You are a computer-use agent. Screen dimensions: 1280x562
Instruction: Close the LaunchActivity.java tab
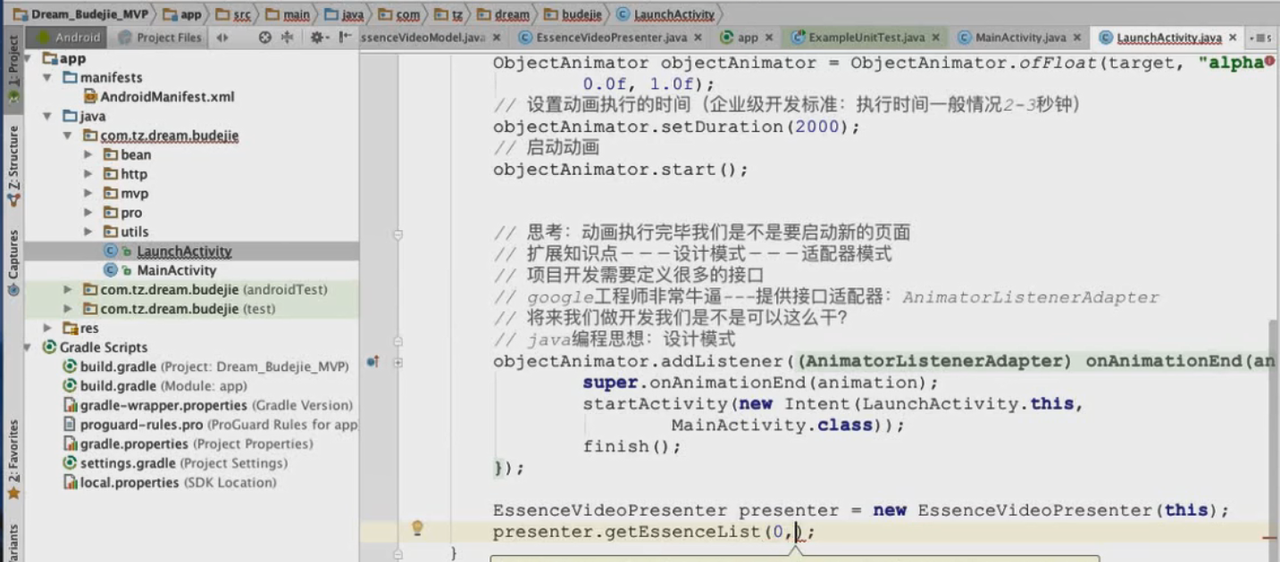click(x=1233, y=37)
